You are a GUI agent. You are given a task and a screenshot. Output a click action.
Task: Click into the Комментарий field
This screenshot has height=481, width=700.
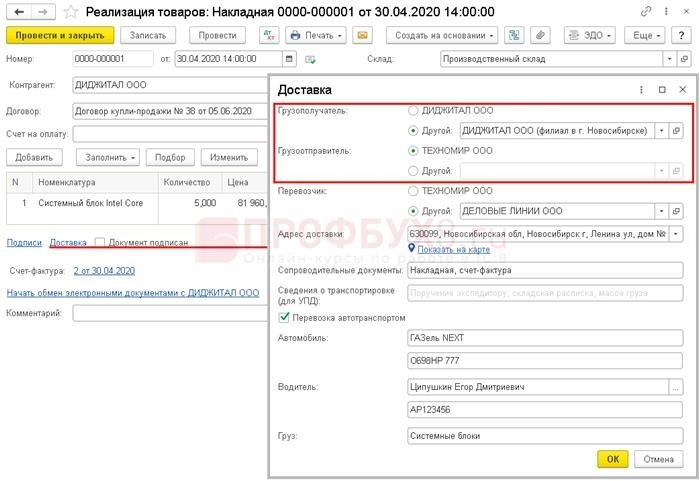tap(170, 313)
